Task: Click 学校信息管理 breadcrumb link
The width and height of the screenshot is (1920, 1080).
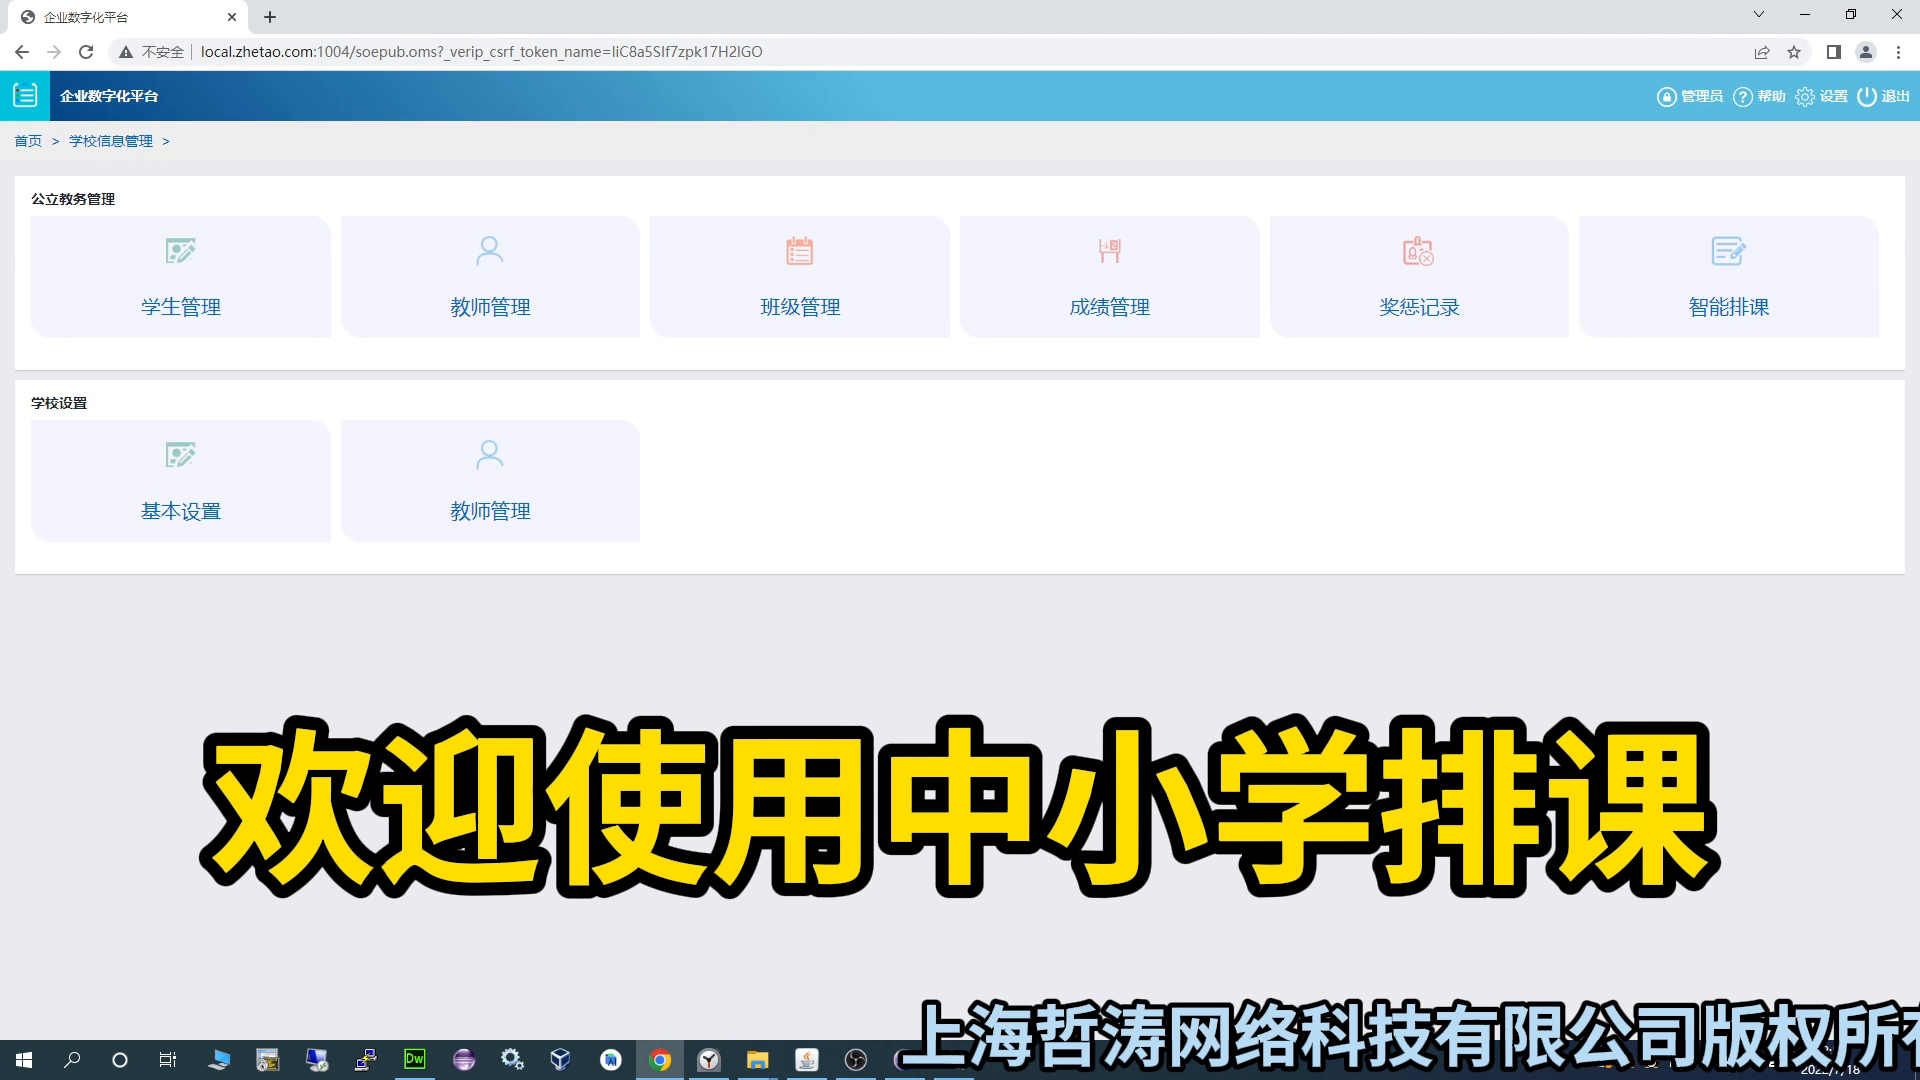Action: click(x=111, y=141)
